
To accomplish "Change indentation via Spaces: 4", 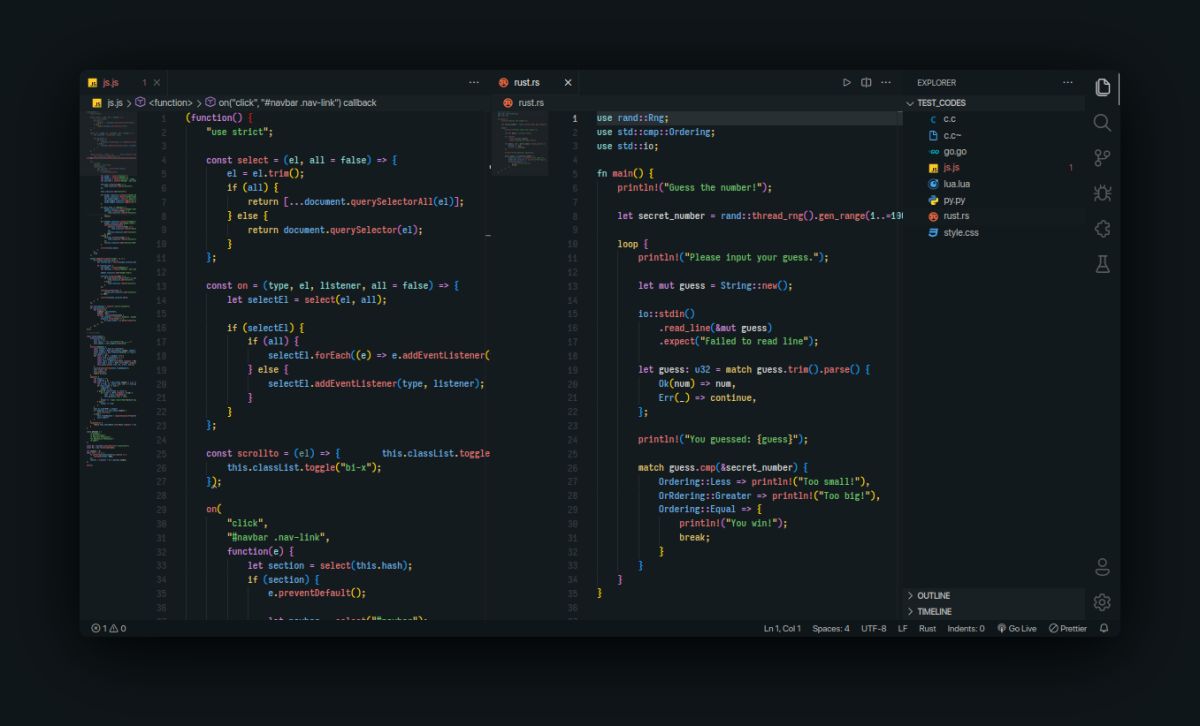I will [830, 629].
